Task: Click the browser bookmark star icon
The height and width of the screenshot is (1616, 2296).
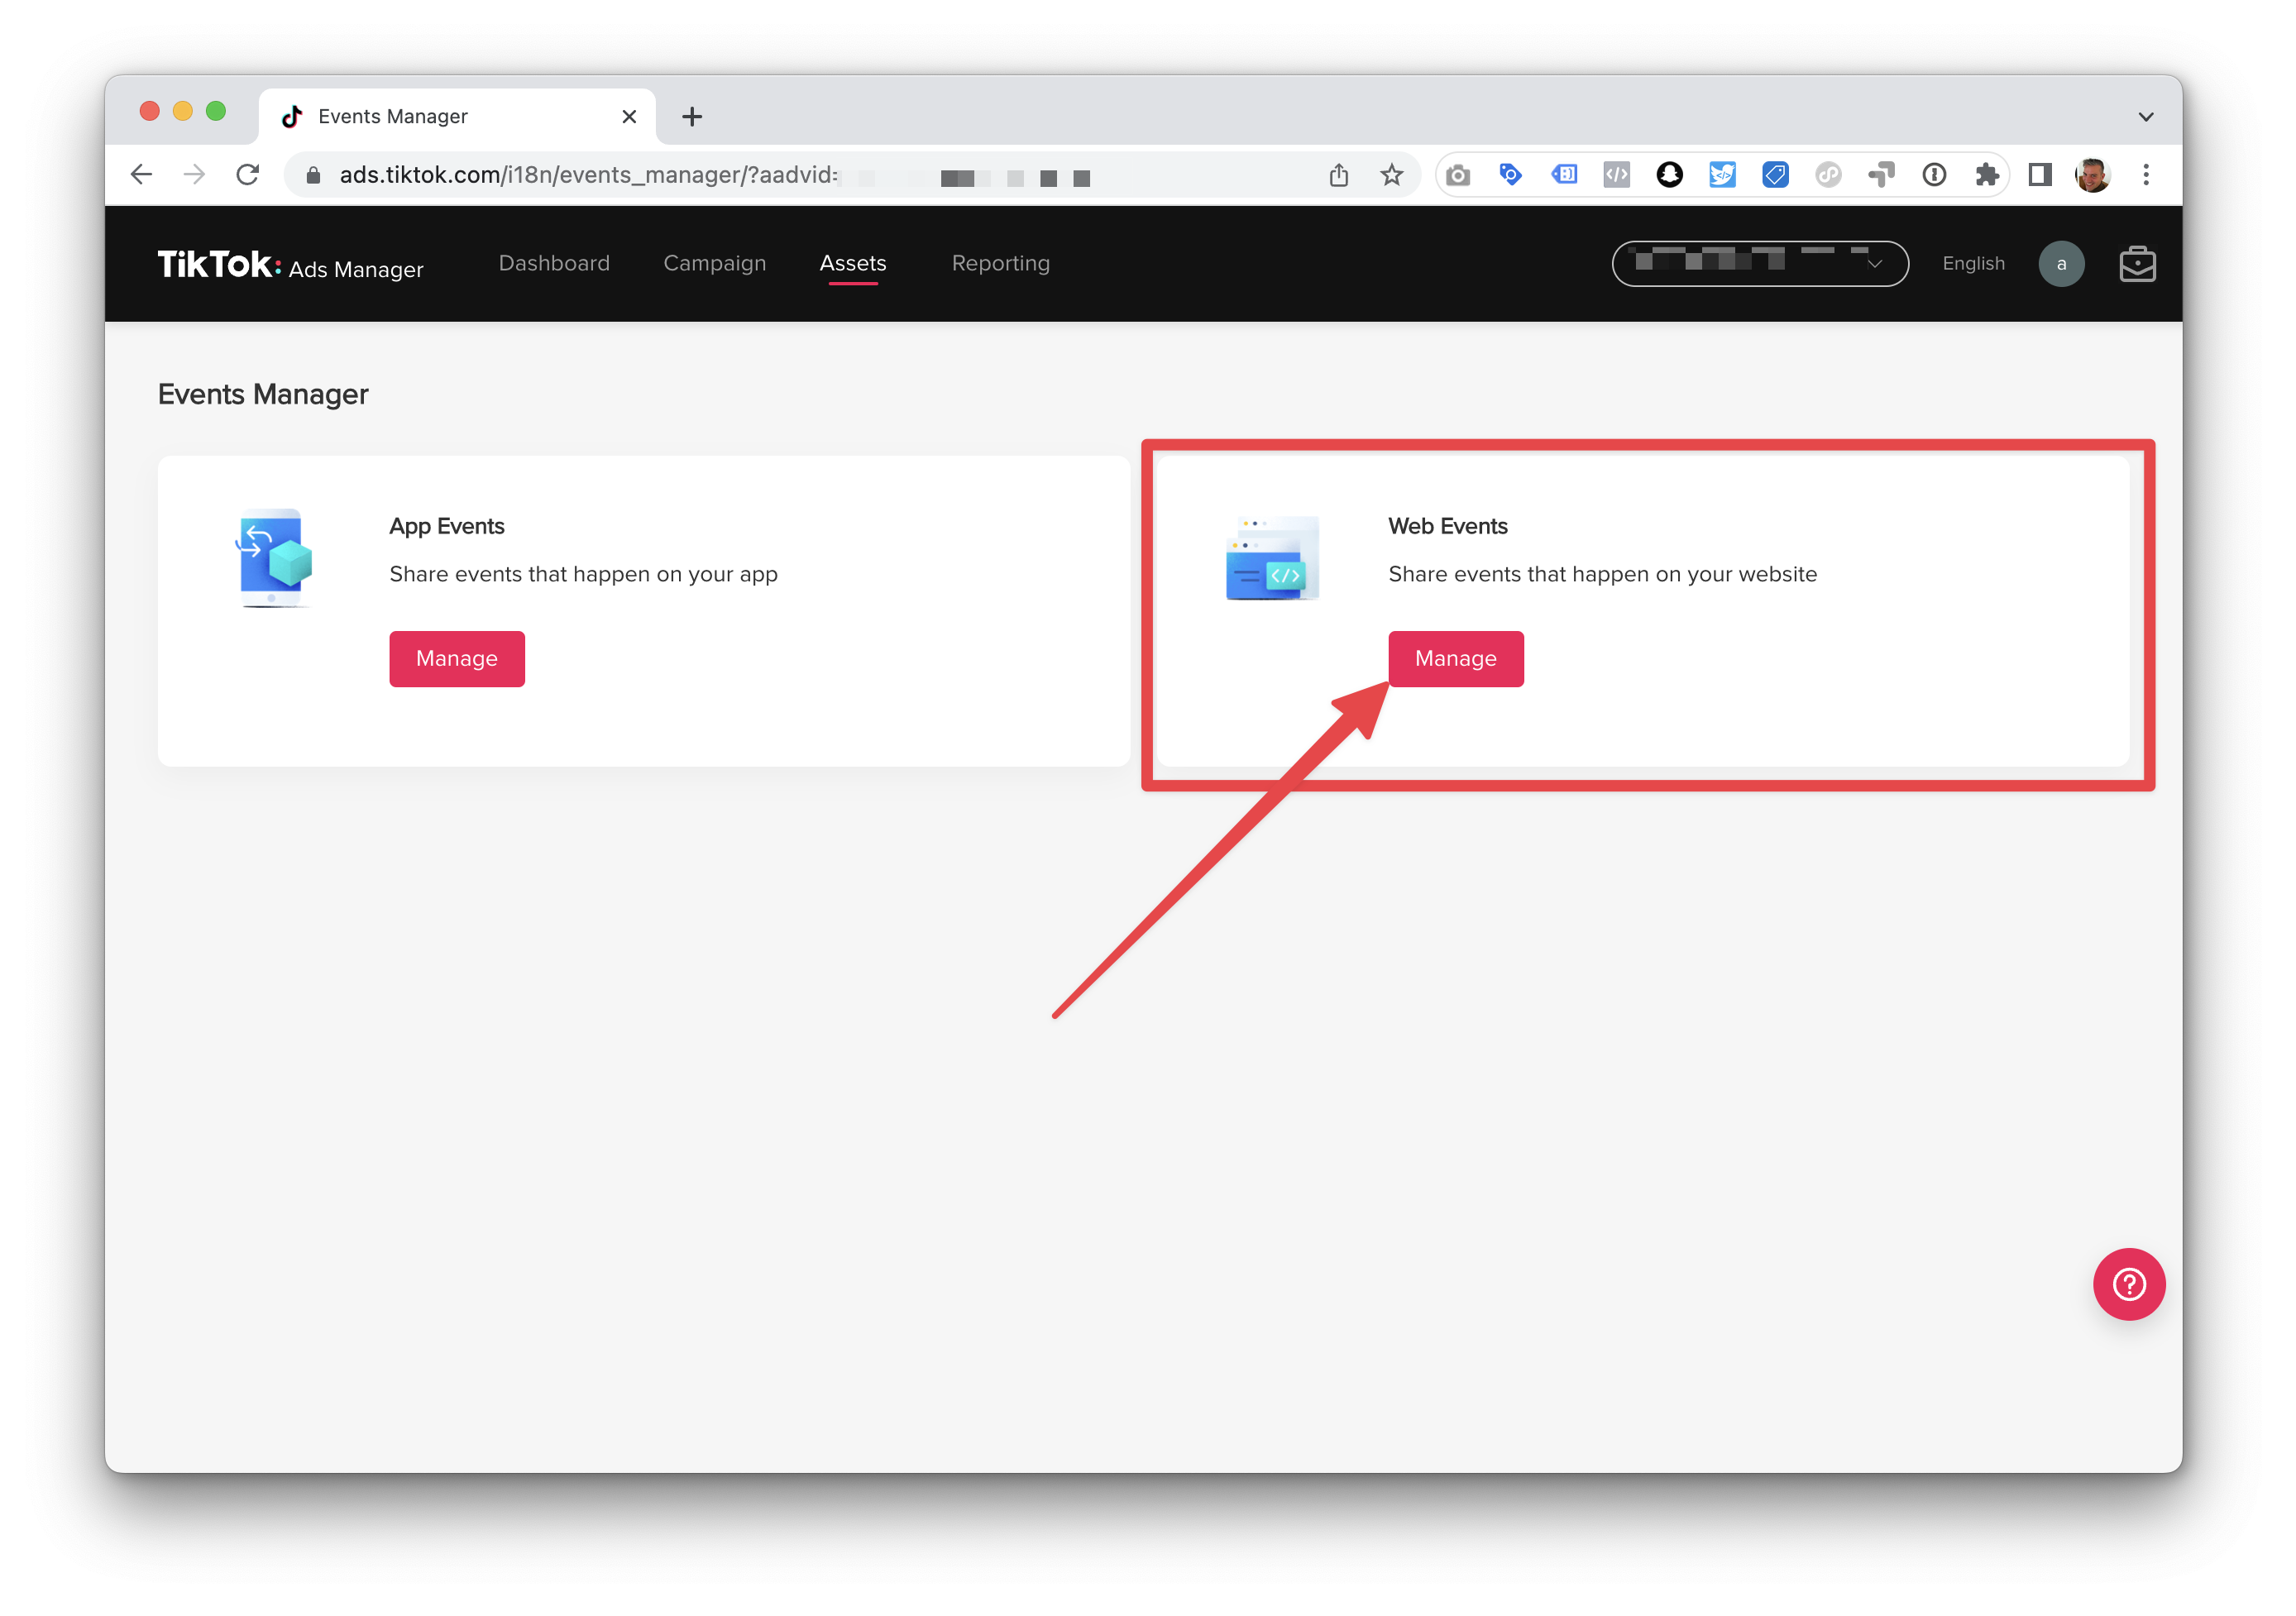Action: pyautogui.click(x=1390, y=173)
